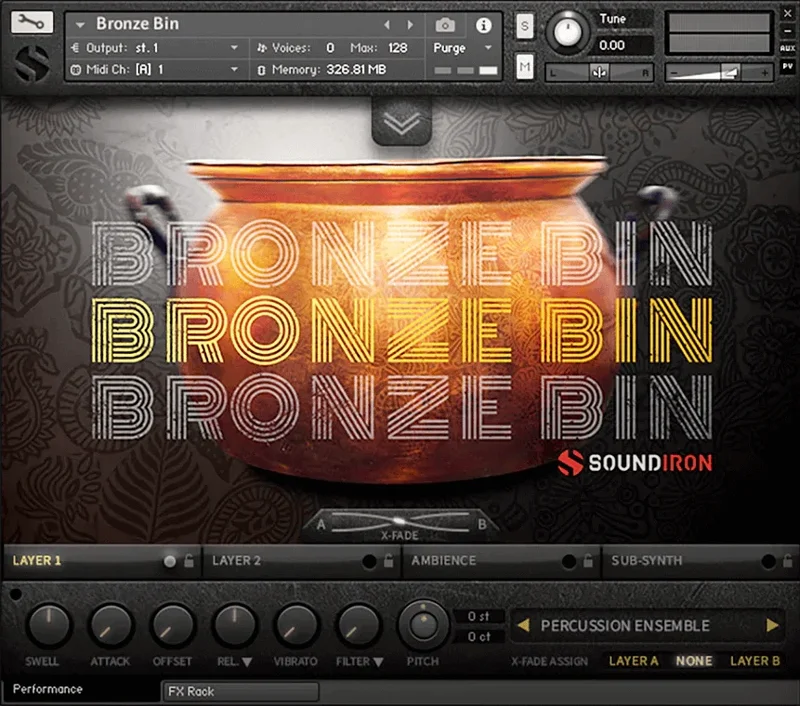Click the Pitch knob

click(423, 625)
